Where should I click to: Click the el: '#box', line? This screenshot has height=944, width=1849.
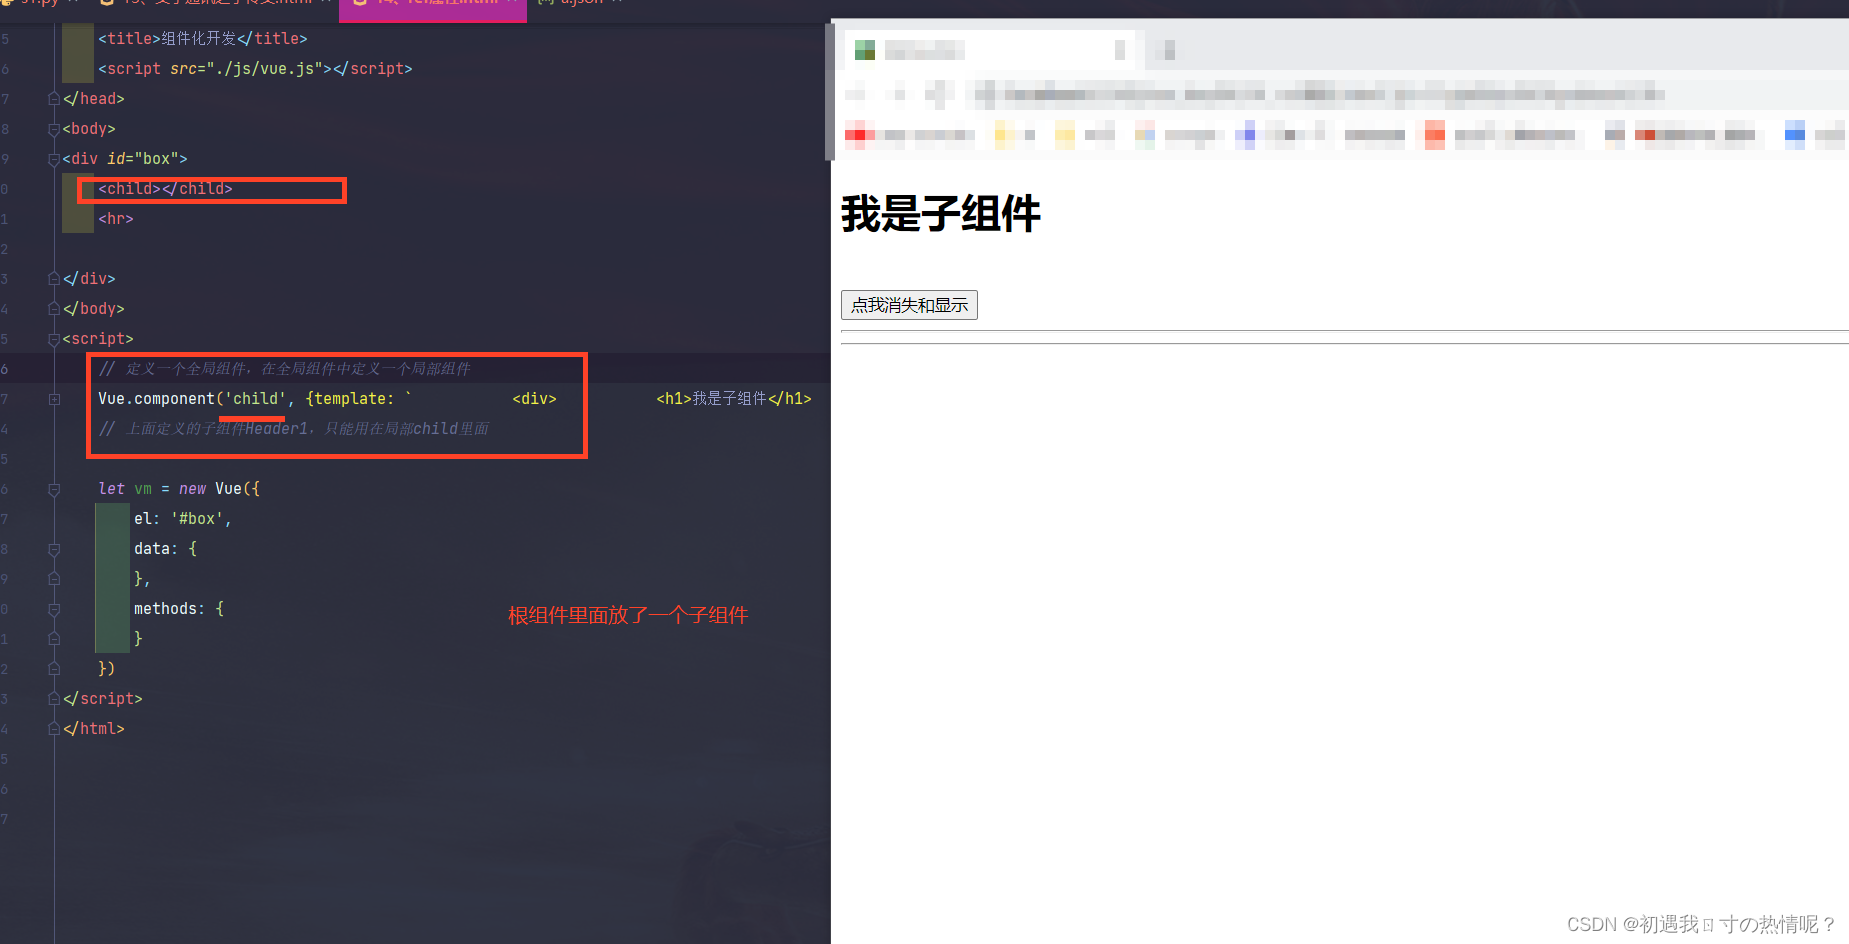tap(183, 518)
